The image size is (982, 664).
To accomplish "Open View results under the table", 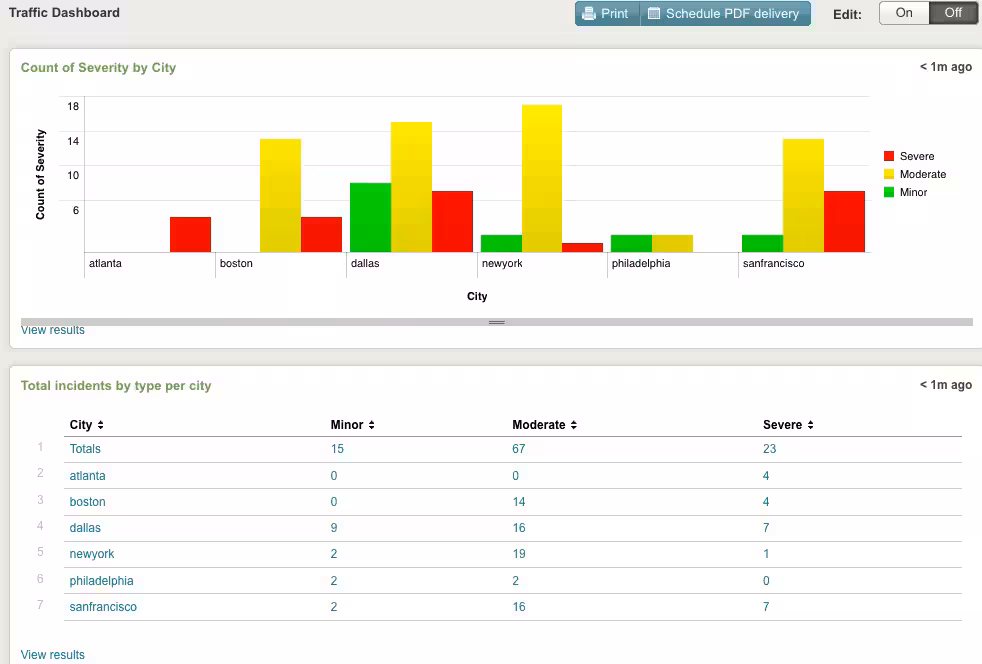I will pyautogui.click(x=53, y=655).
